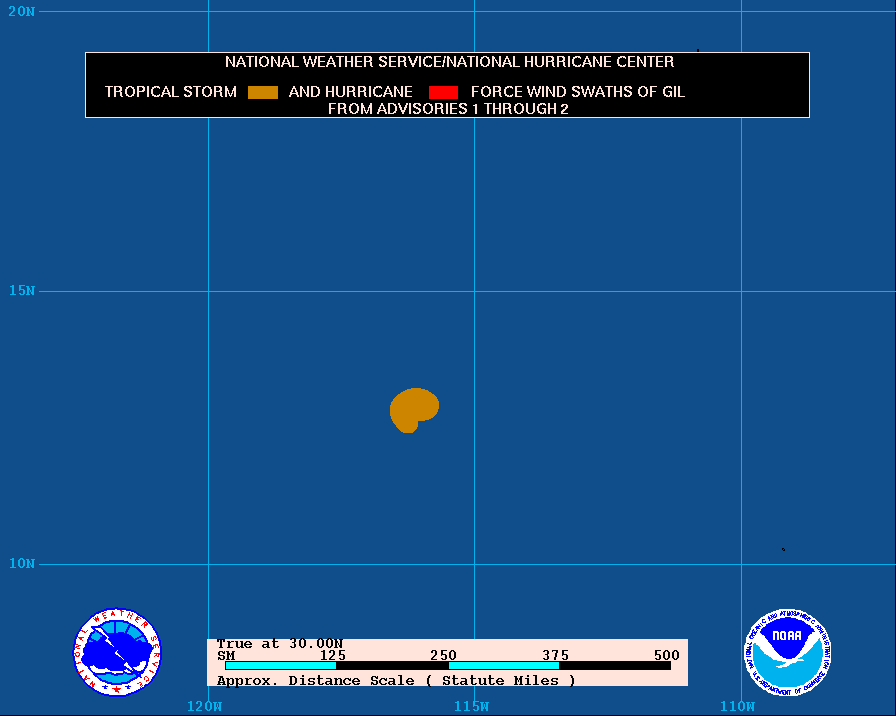
Task: Click the '250' scale mark label
Action: (x=443, y=655)
